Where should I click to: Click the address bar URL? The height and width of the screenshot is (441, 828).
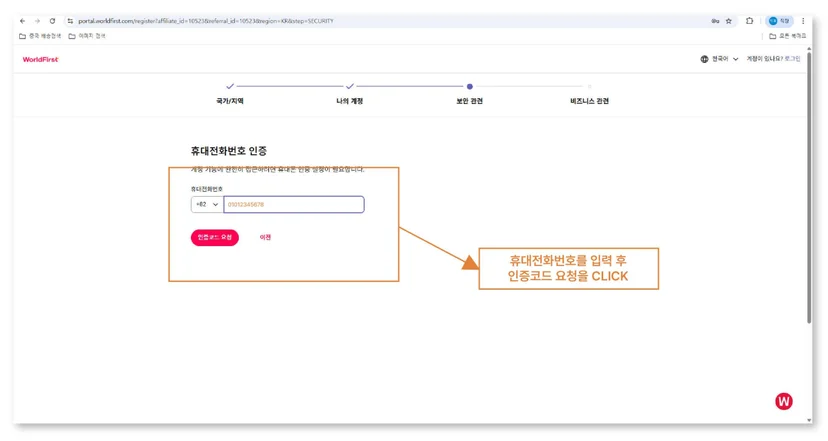(206, 21)
